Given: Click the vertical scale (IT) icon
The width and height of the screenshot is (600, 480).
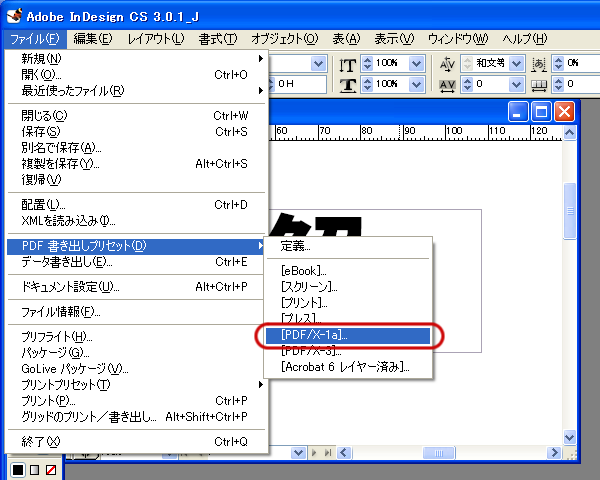Looking at the screenshot, I should click(347, 65).
